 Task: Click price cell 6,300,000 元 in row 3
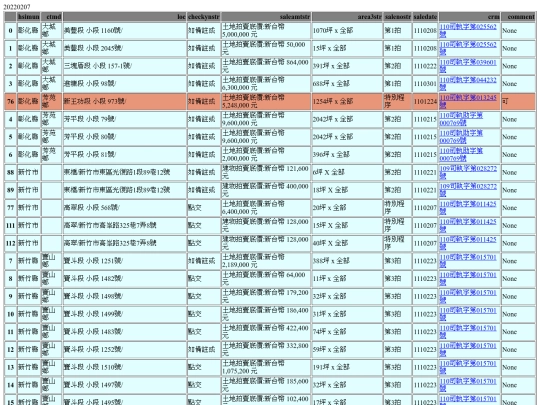pyautogui.click(x=266, y=84)
